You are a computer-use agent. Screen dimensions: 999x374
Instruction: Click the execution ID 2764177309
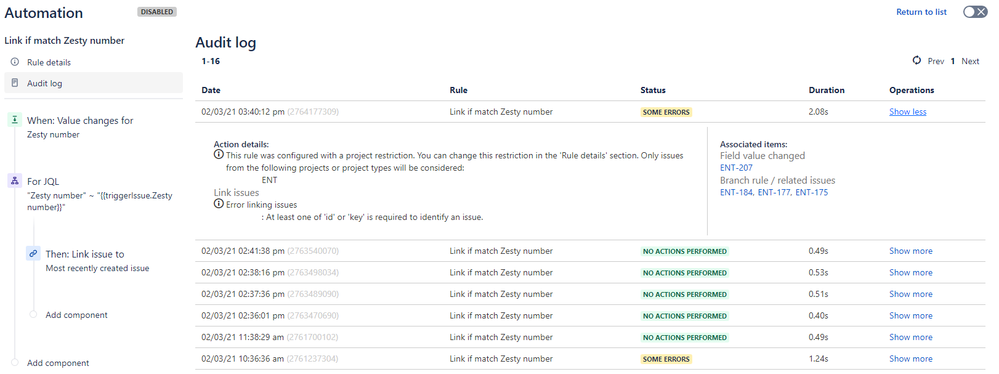pos(313,111)
